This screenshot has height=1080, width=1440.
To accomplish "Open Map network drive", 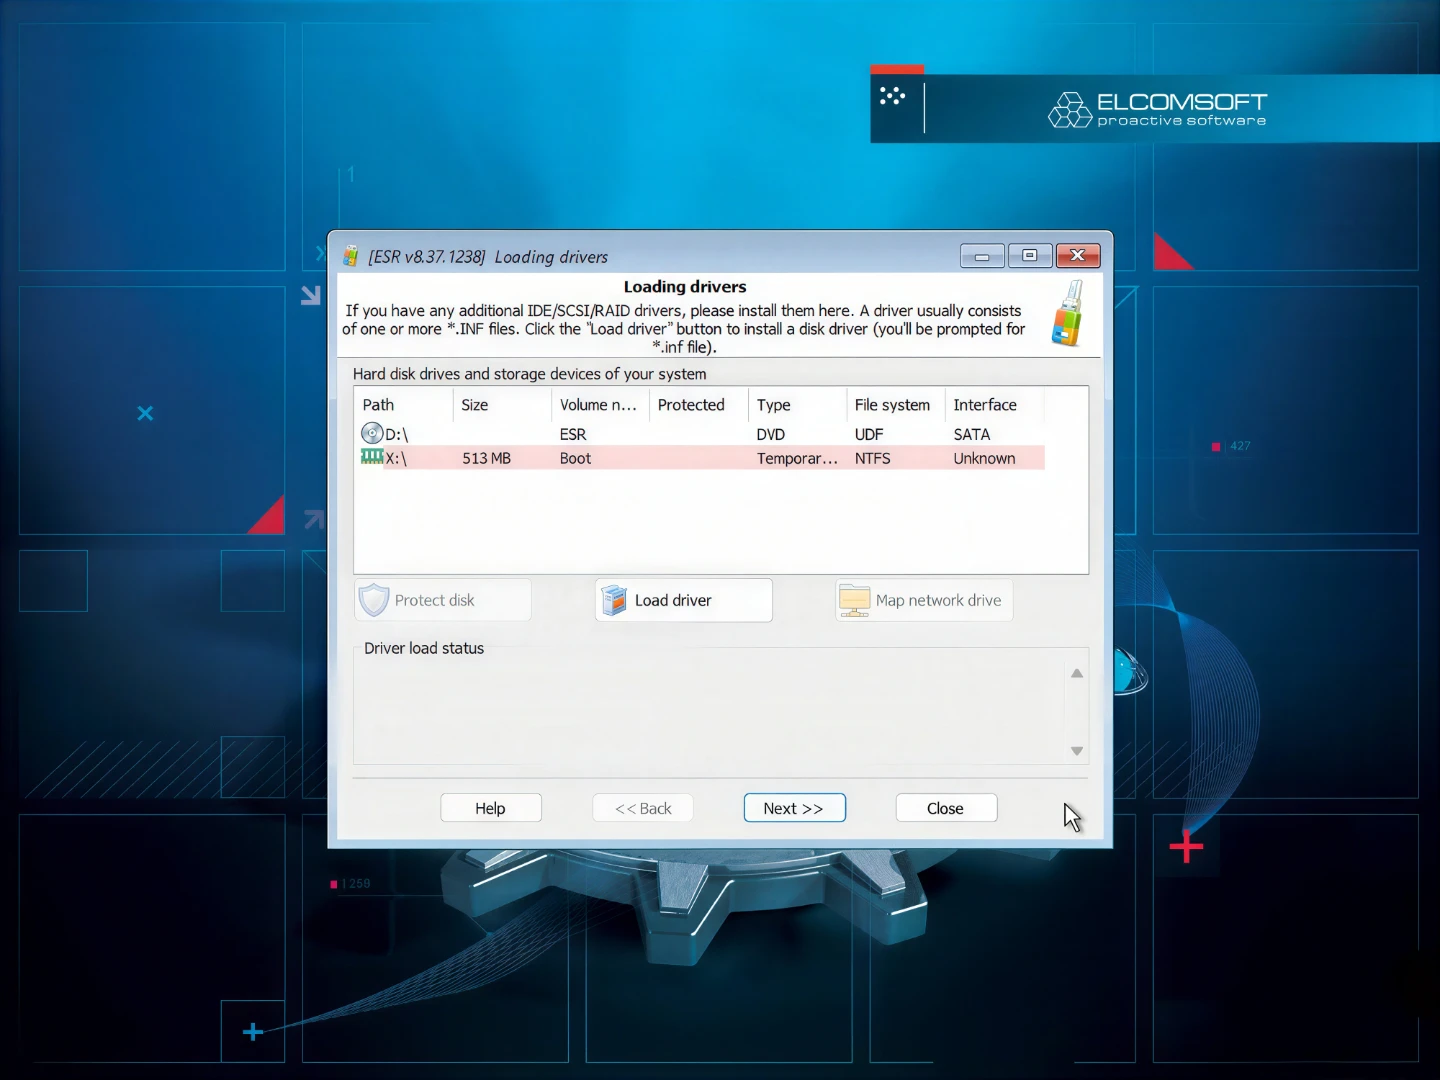I will coord(924,600).
